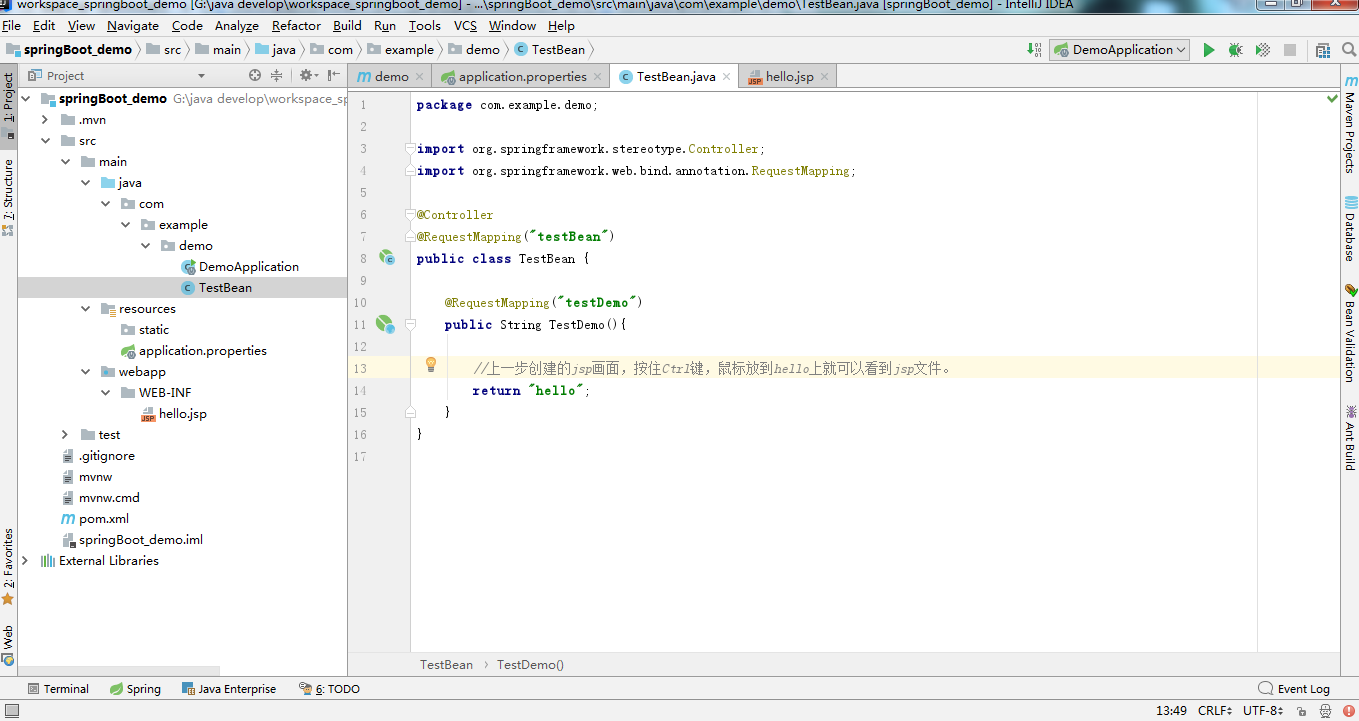Open the Web tool window stripe button

click(8, 645)
